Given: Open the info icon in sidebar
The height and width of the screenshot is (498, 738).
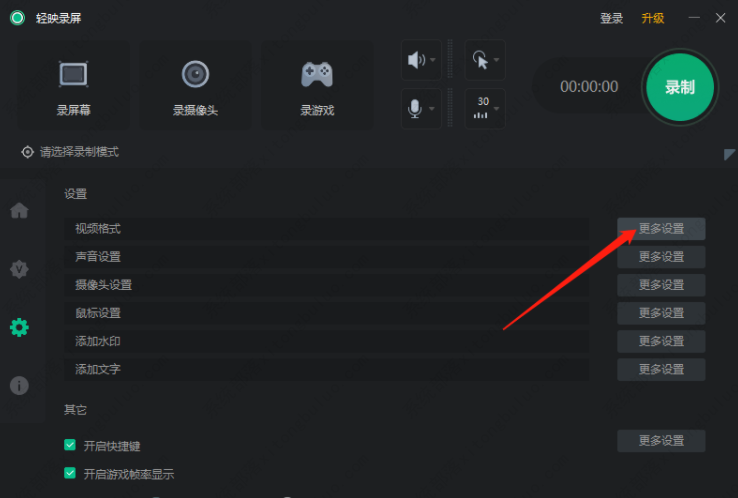Looking at the screenshot, I should [x=19, y=386].
